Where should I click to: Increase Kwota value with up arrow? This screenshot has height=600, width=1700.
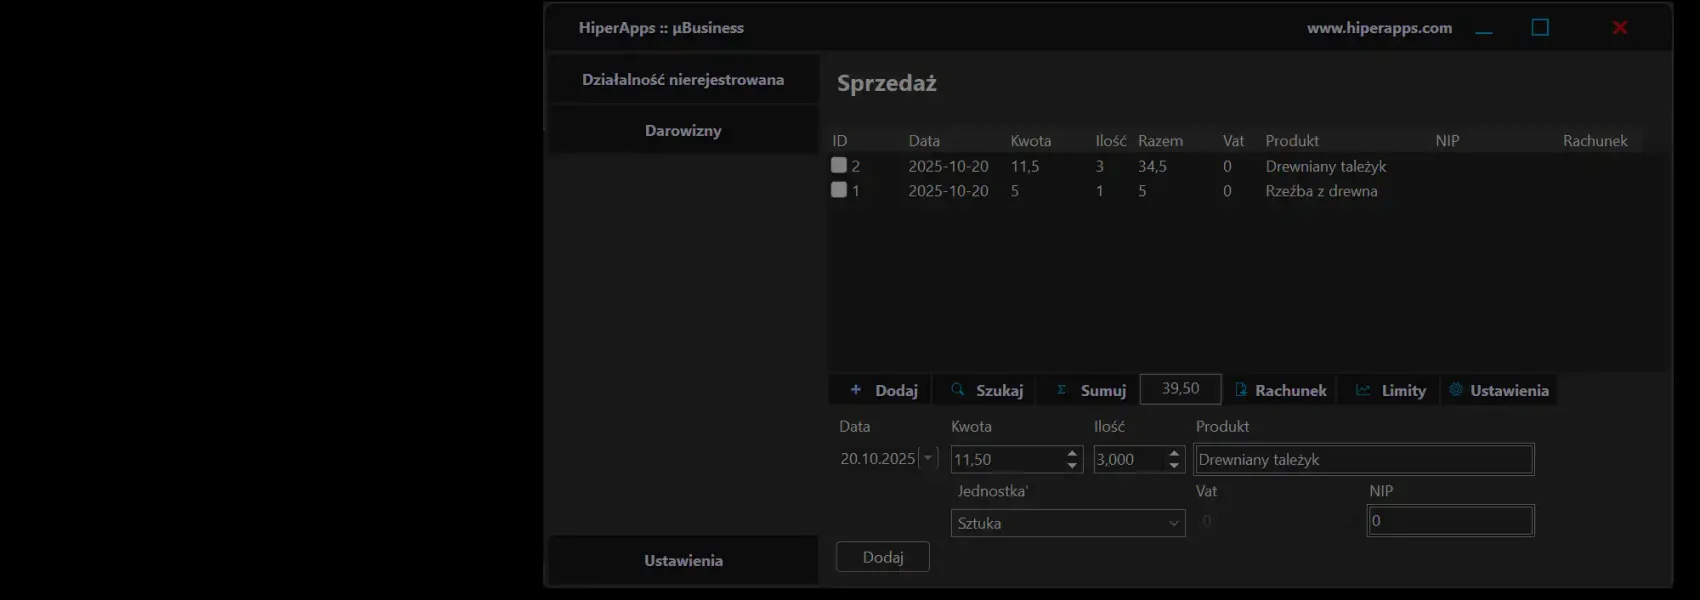click(1072, 453)
